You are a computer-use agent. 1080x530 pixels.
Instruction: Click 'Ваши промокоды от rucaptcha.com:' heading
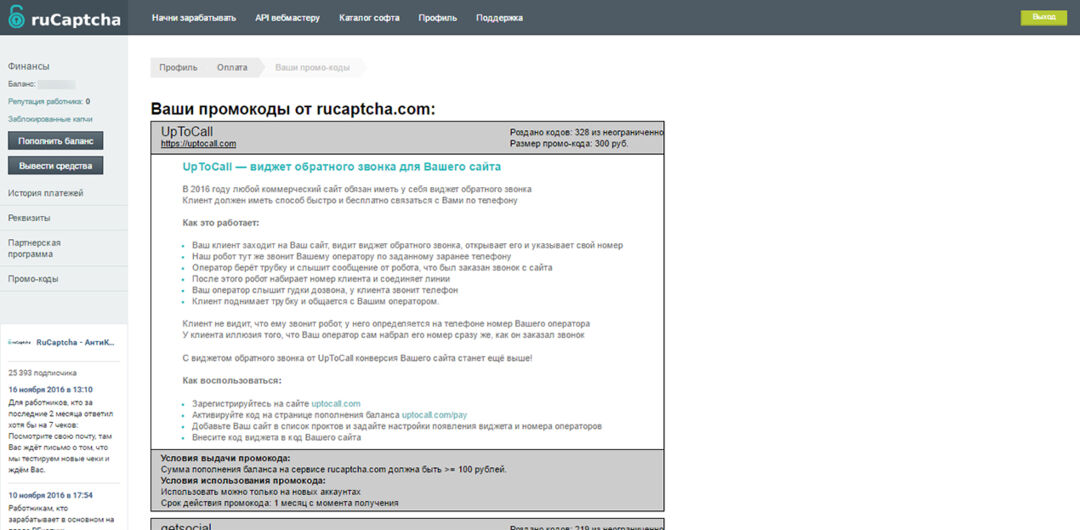pyautogui.click(x=293, y=110)
